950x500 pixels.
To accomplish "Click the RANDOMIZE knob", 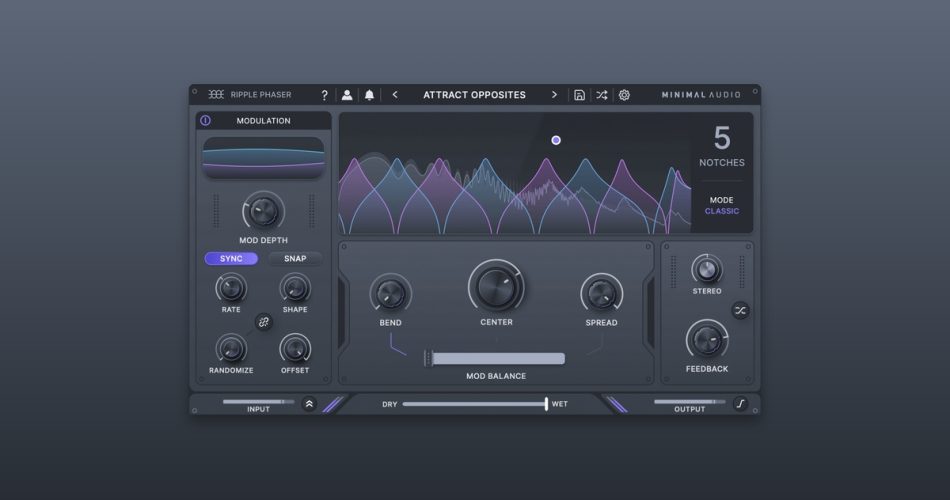I will coord(231,348).
